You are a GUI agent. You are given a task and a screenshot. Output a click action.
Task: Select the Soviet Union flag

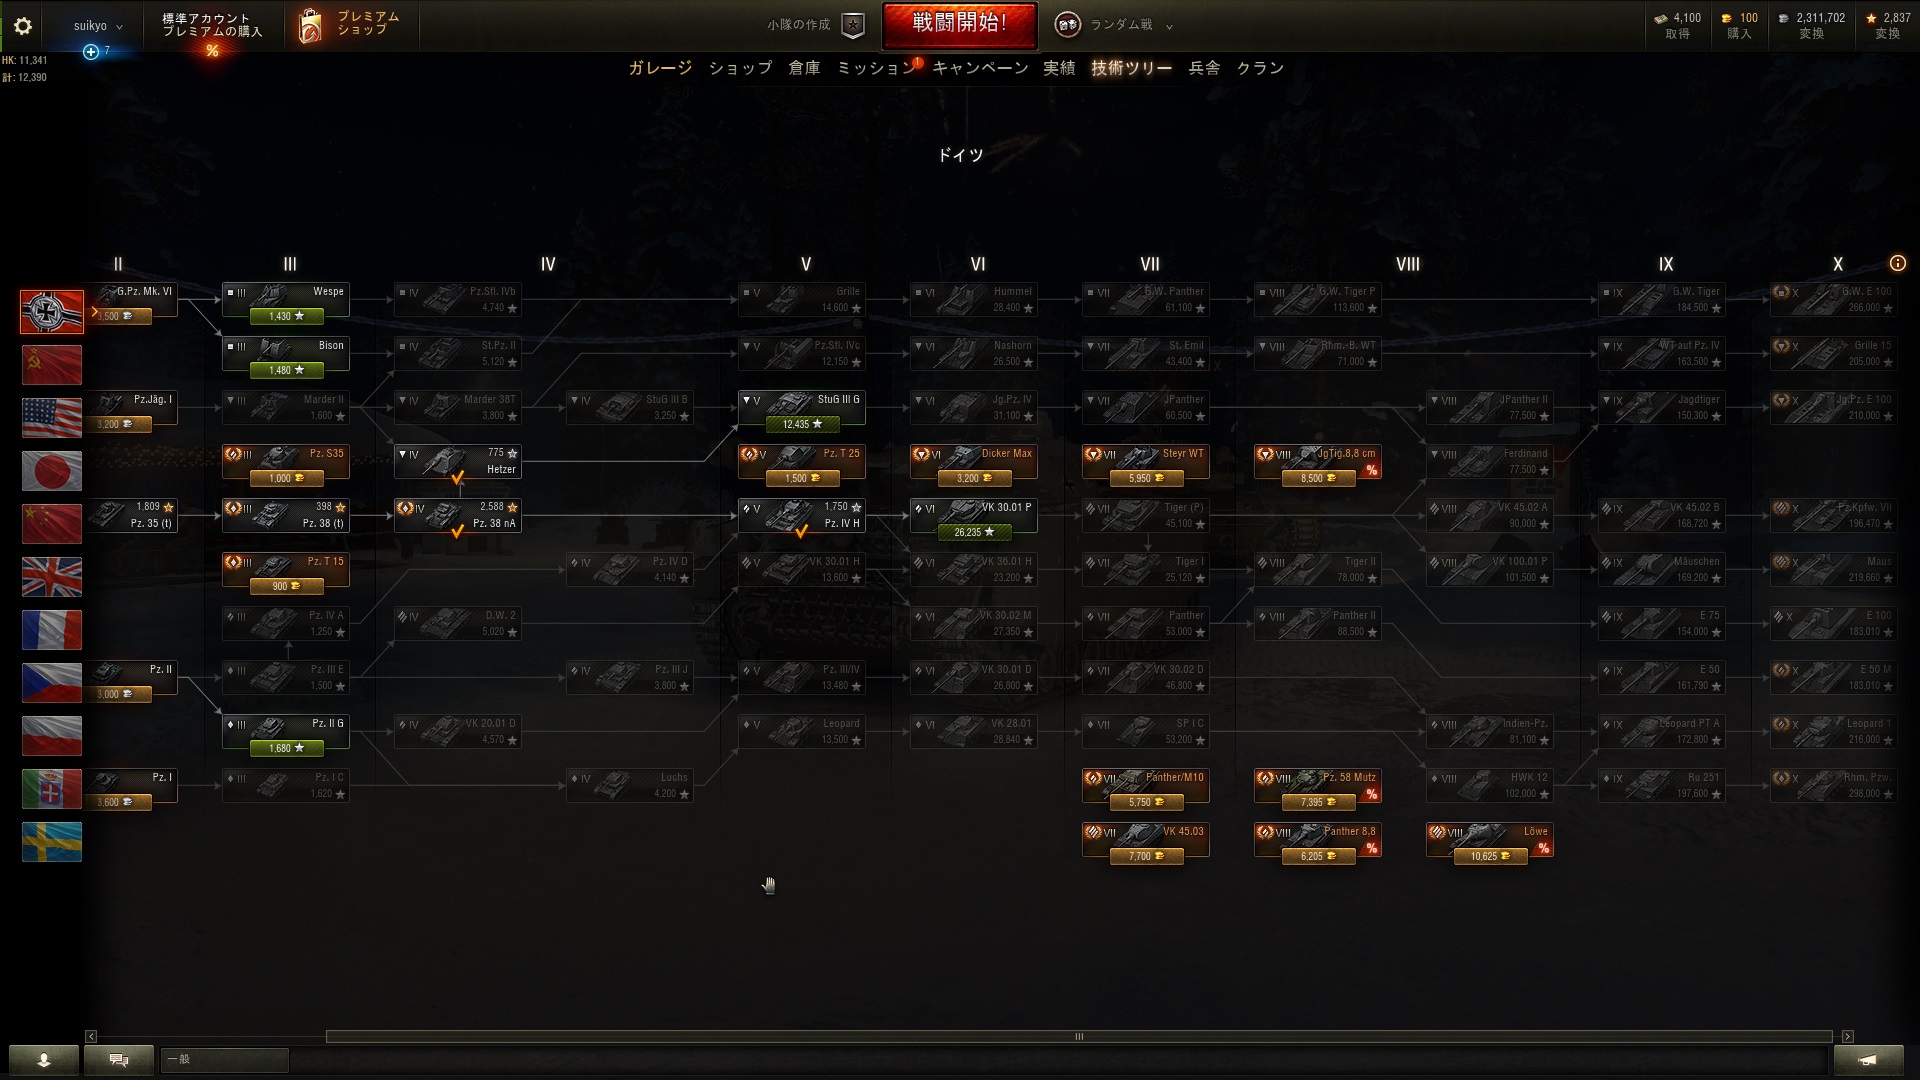click(52, 365)
